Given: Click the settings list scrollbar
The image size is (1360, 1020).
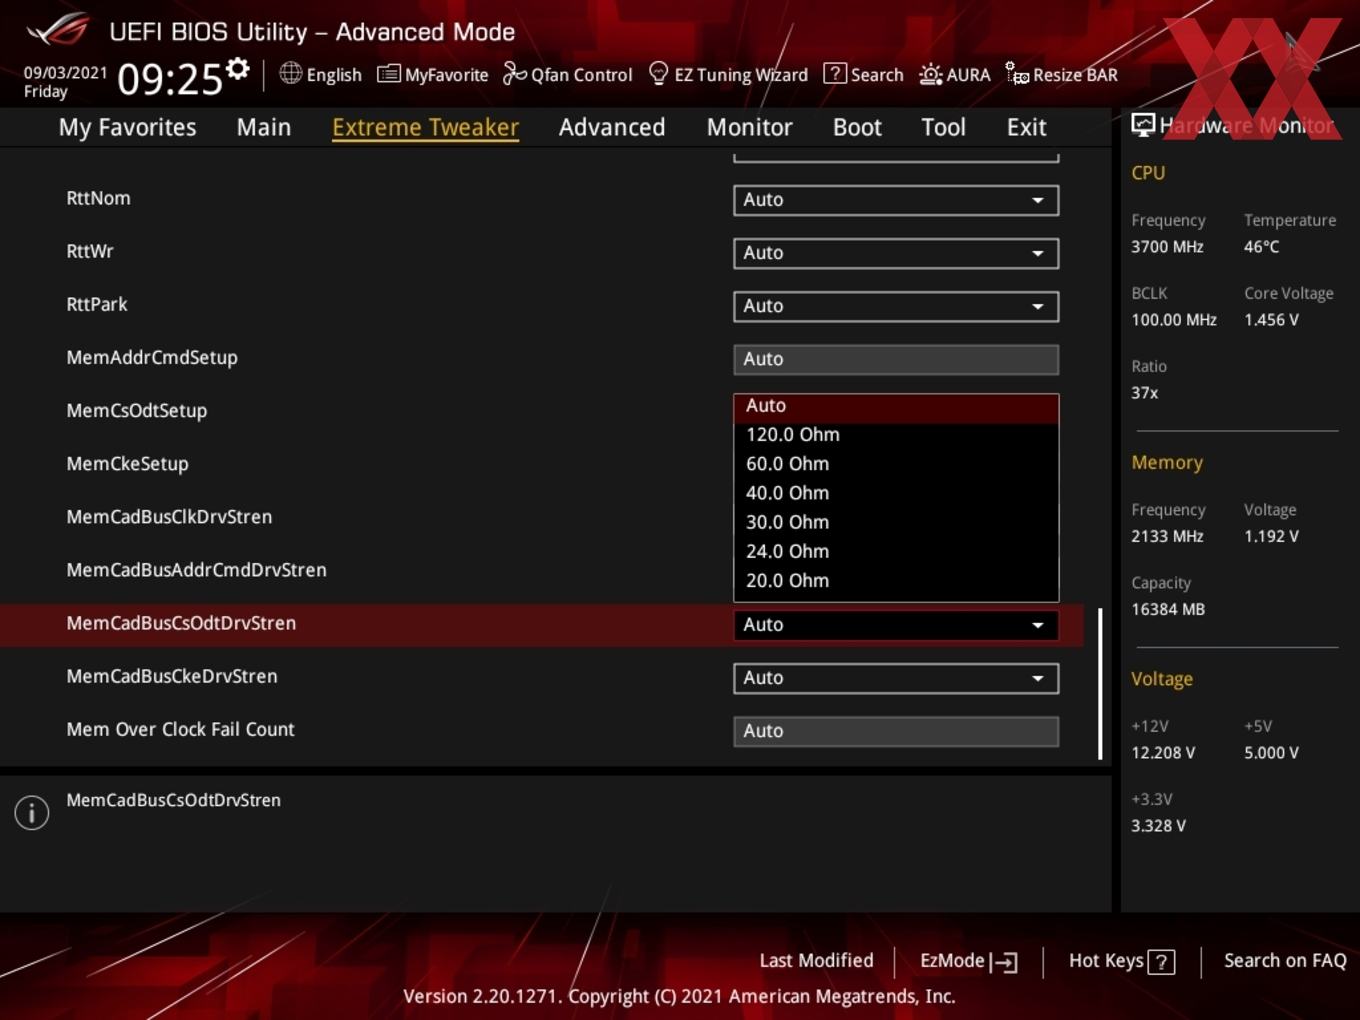Looking at the screenshot, I should (1100, 684).
